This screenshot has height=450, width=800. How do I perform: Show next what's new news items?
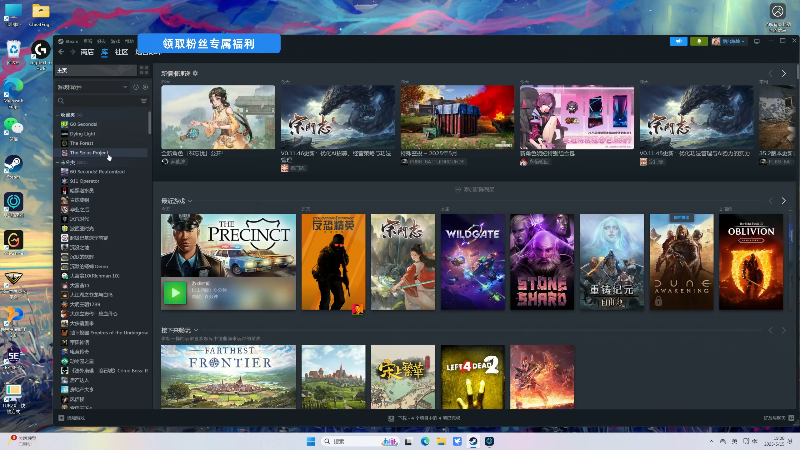point(784,73)
